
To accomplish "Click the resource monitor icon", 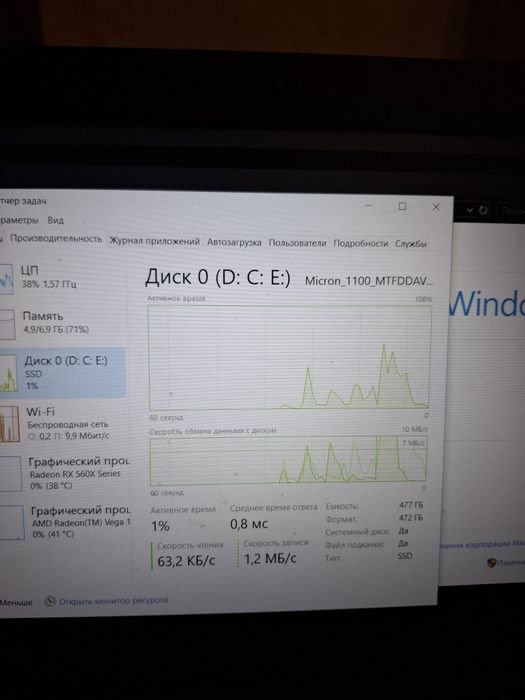I will tap(50, 601).
